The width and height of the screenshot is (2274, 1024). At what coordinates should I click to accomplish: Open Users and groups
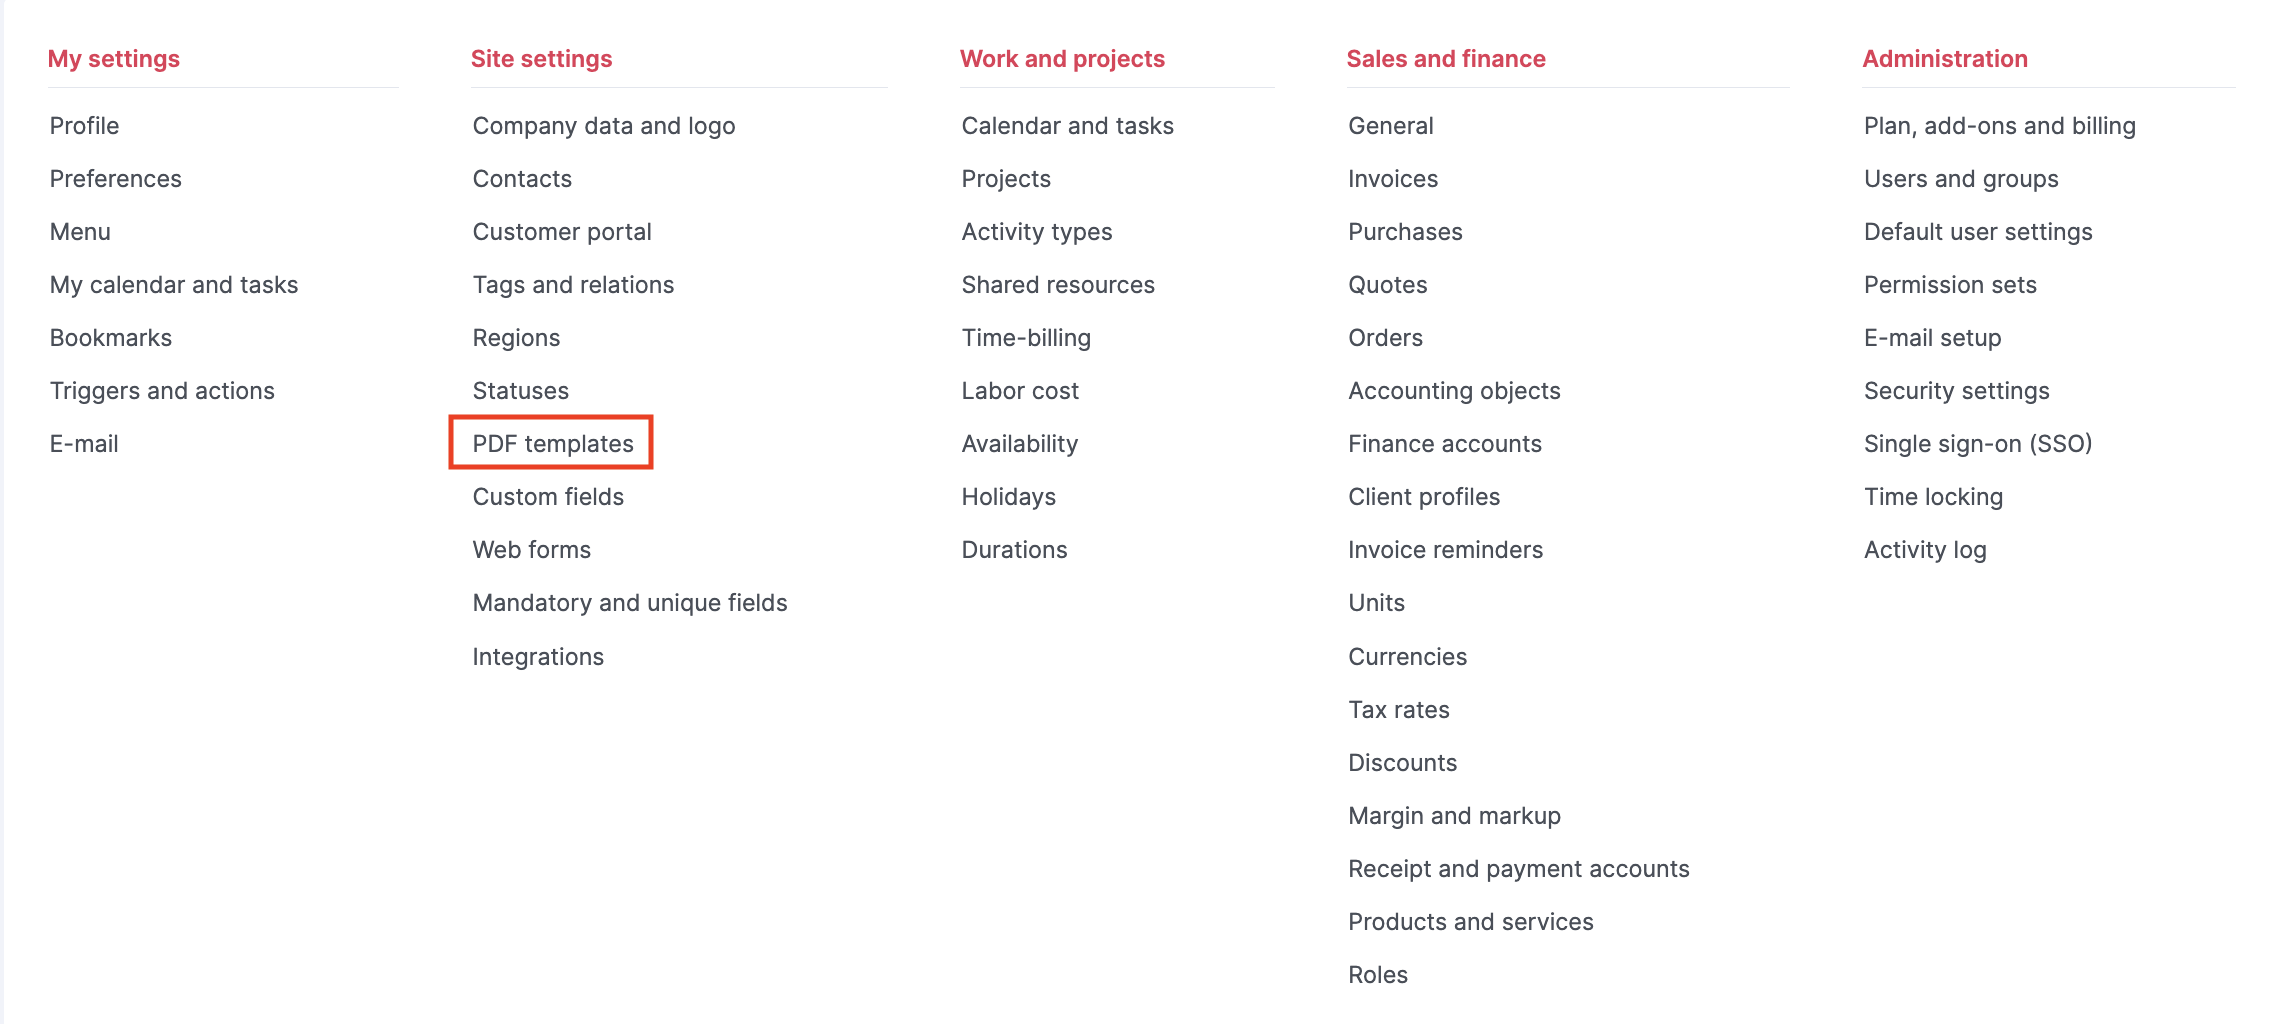click(1960, 178)
